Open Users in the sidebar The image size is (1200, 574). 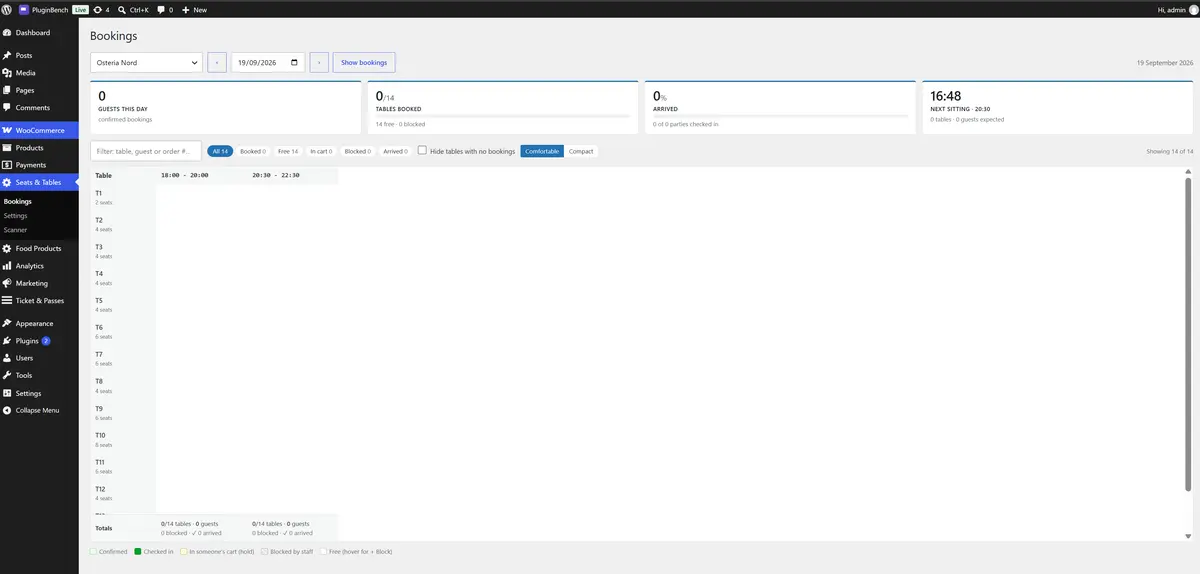(39, 358)
